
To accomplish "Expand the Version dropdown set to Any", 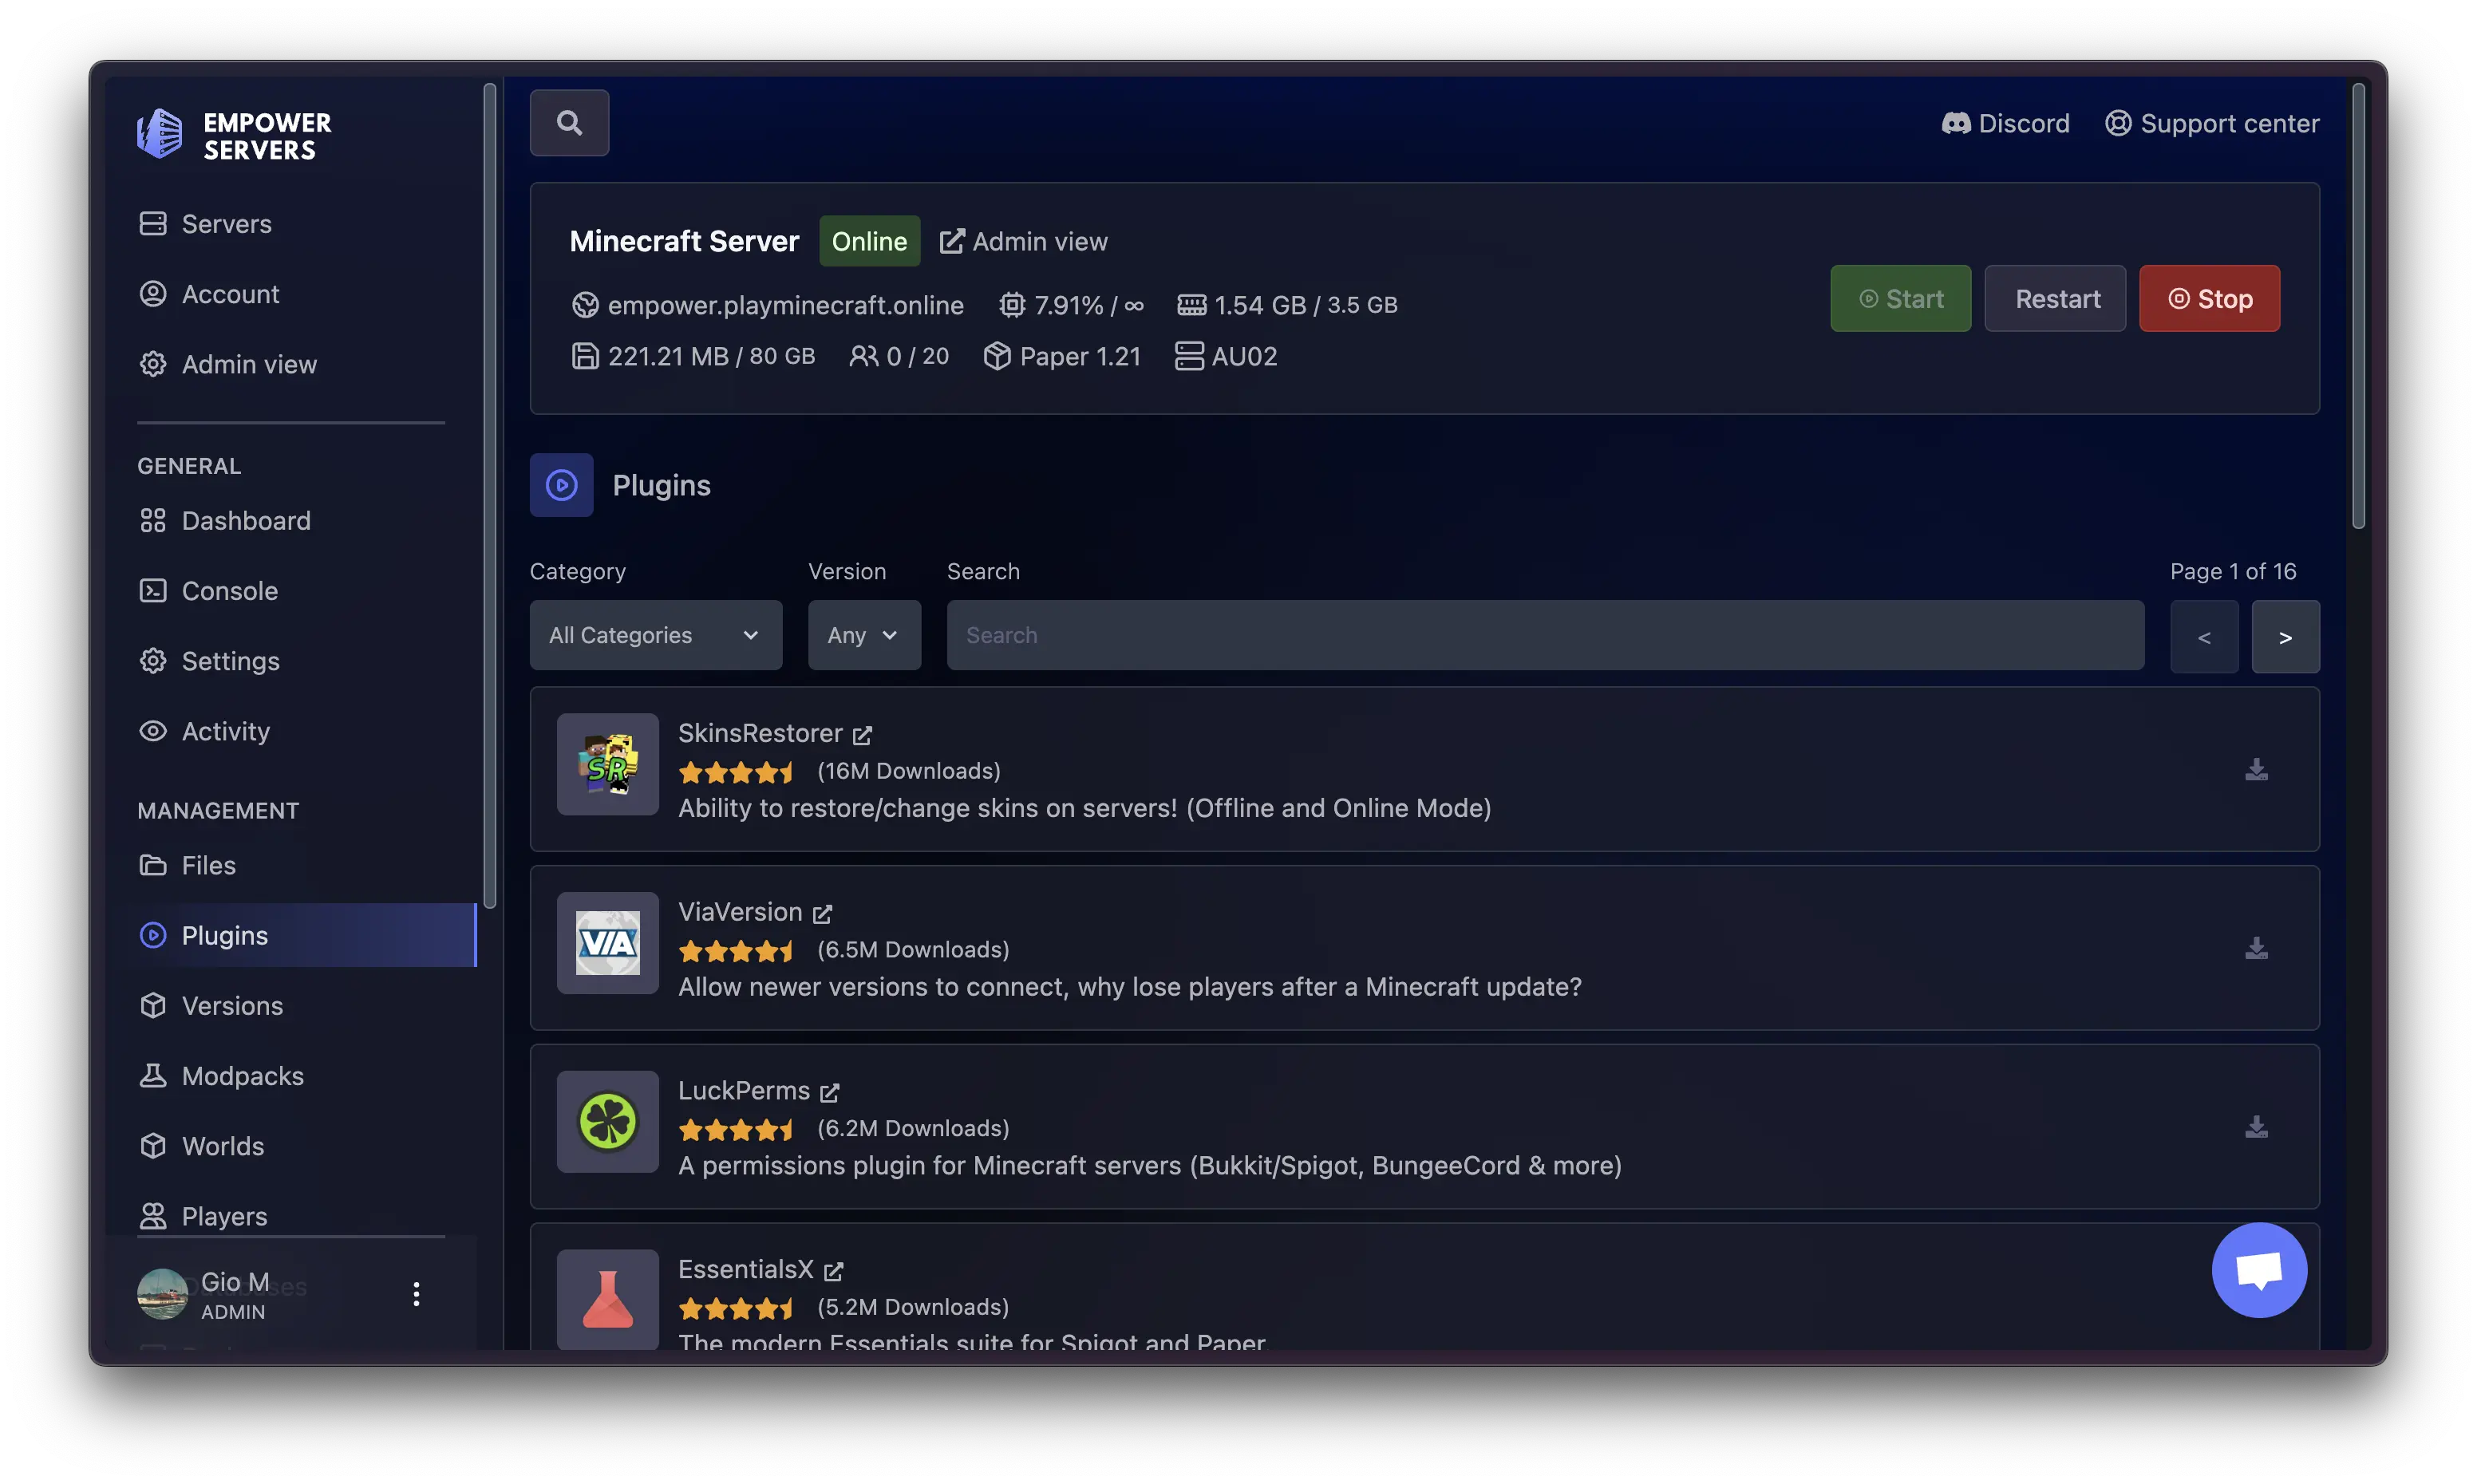I will pyautogui.click(x=863, y=635).
